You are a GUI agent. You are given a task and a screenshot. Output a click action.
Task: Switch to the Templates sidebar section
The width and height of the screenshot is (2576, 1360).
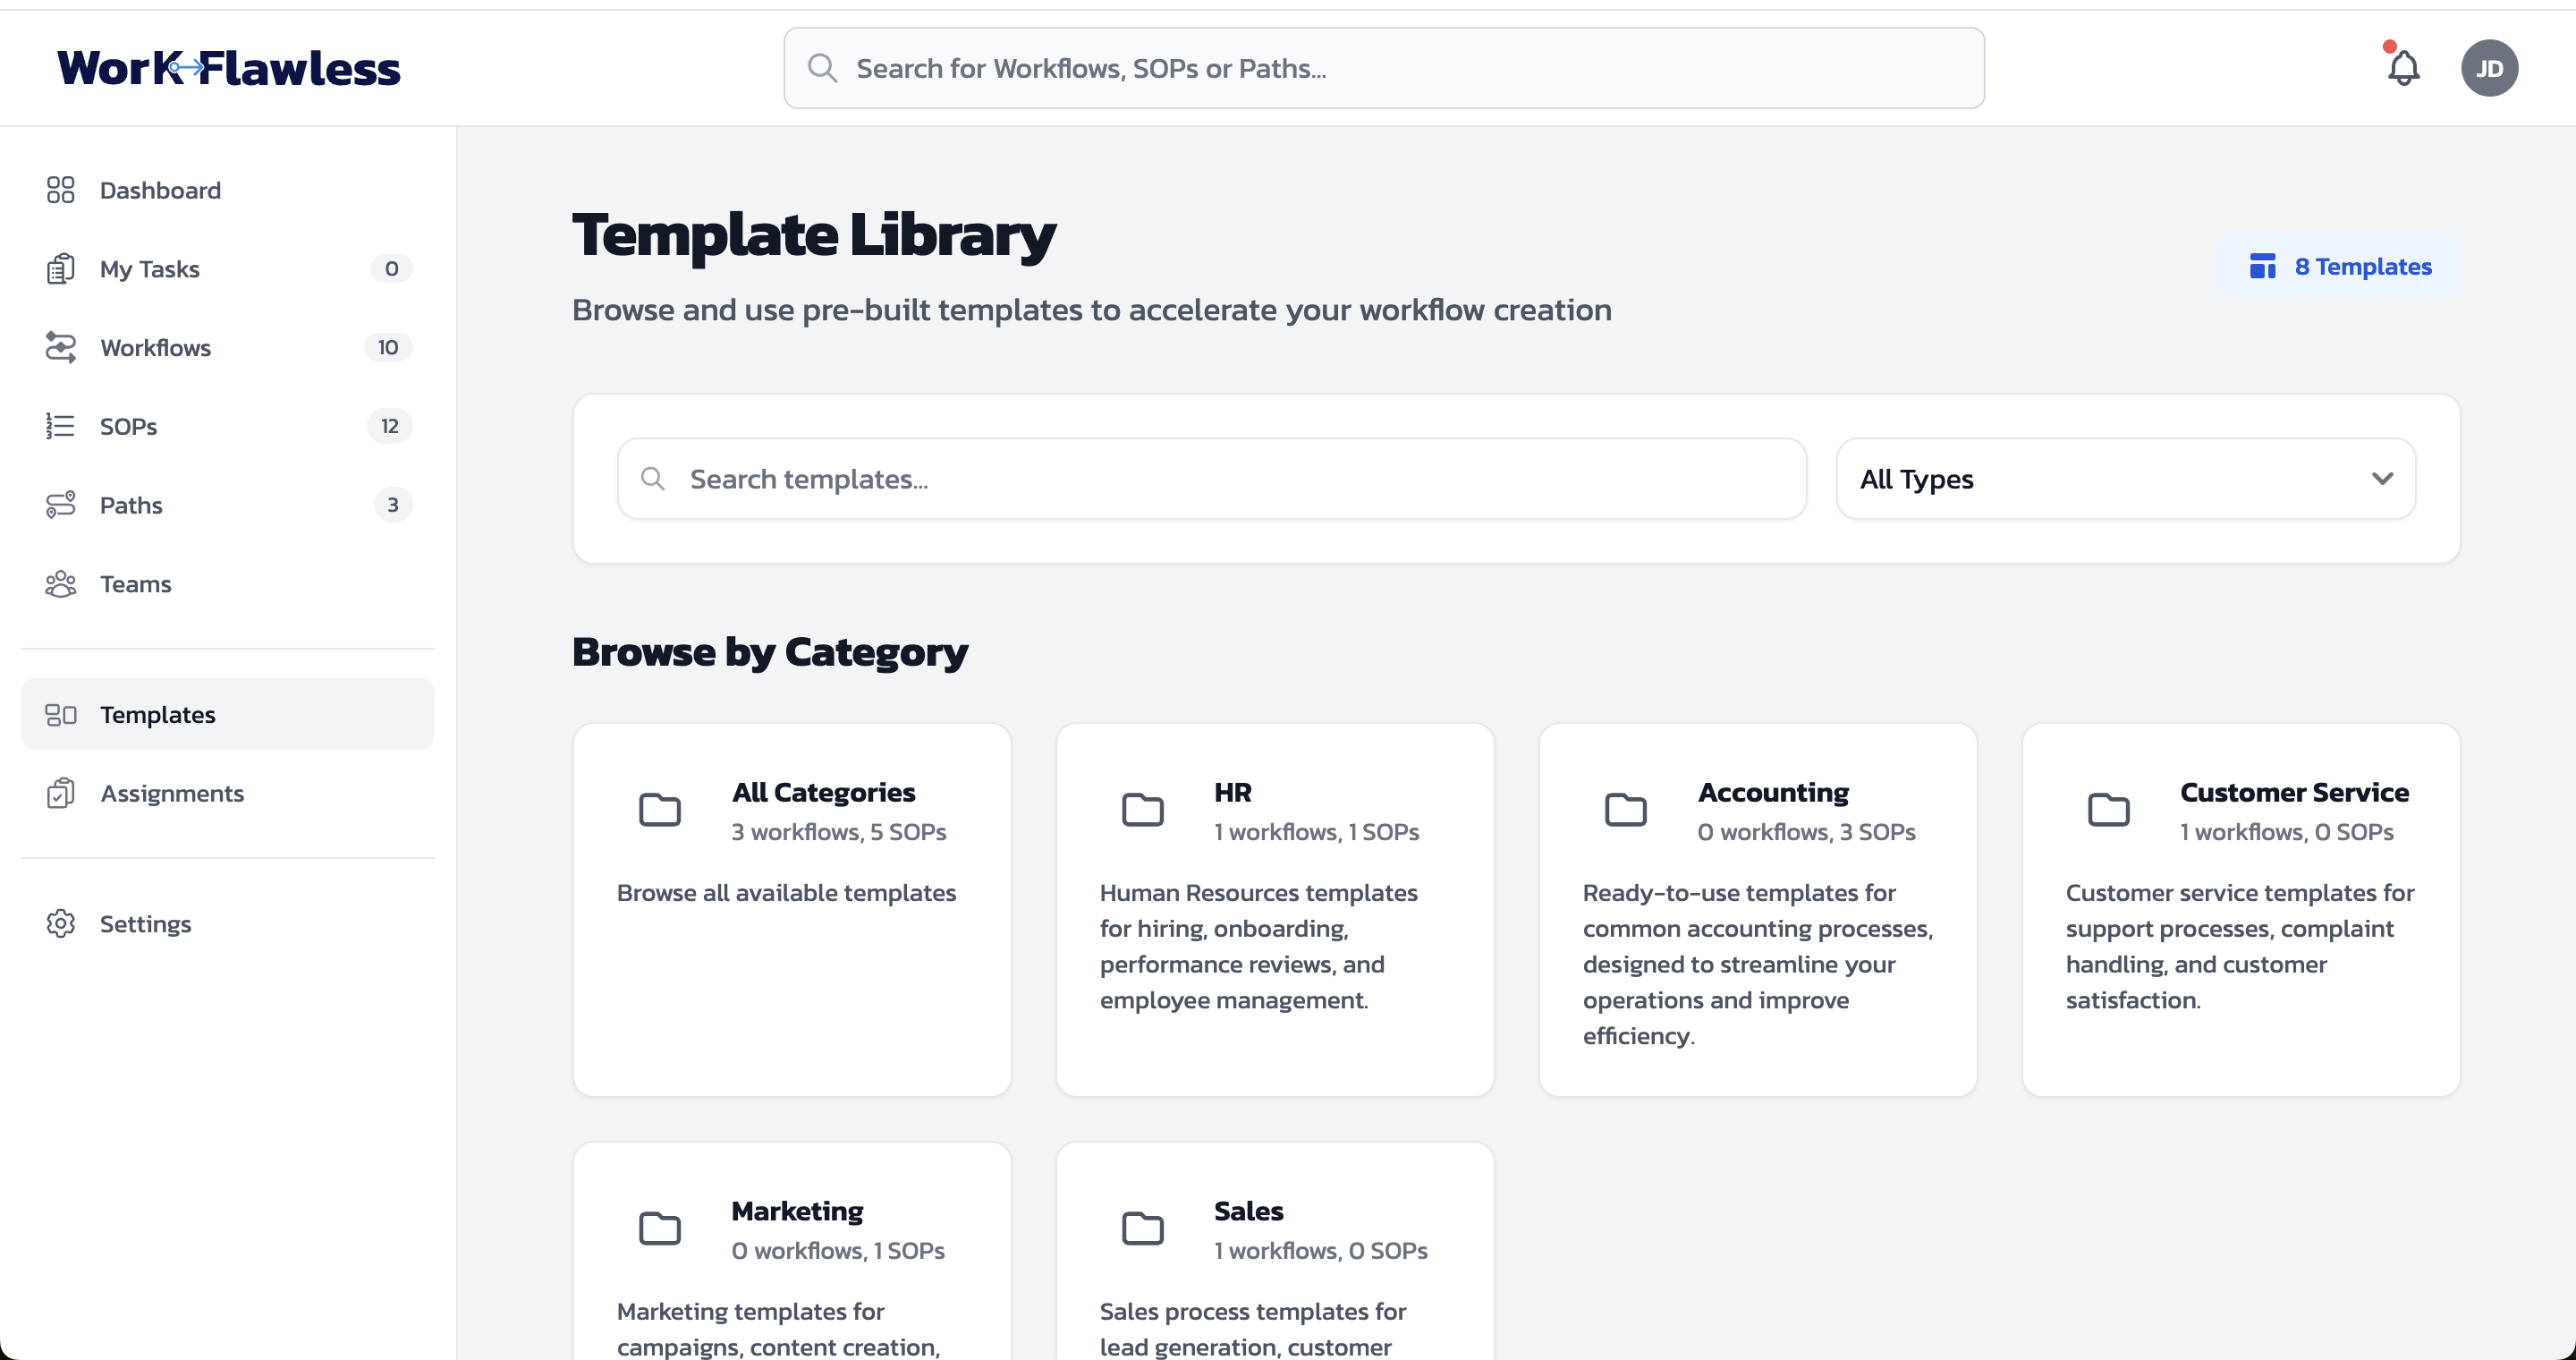point(157,714)
